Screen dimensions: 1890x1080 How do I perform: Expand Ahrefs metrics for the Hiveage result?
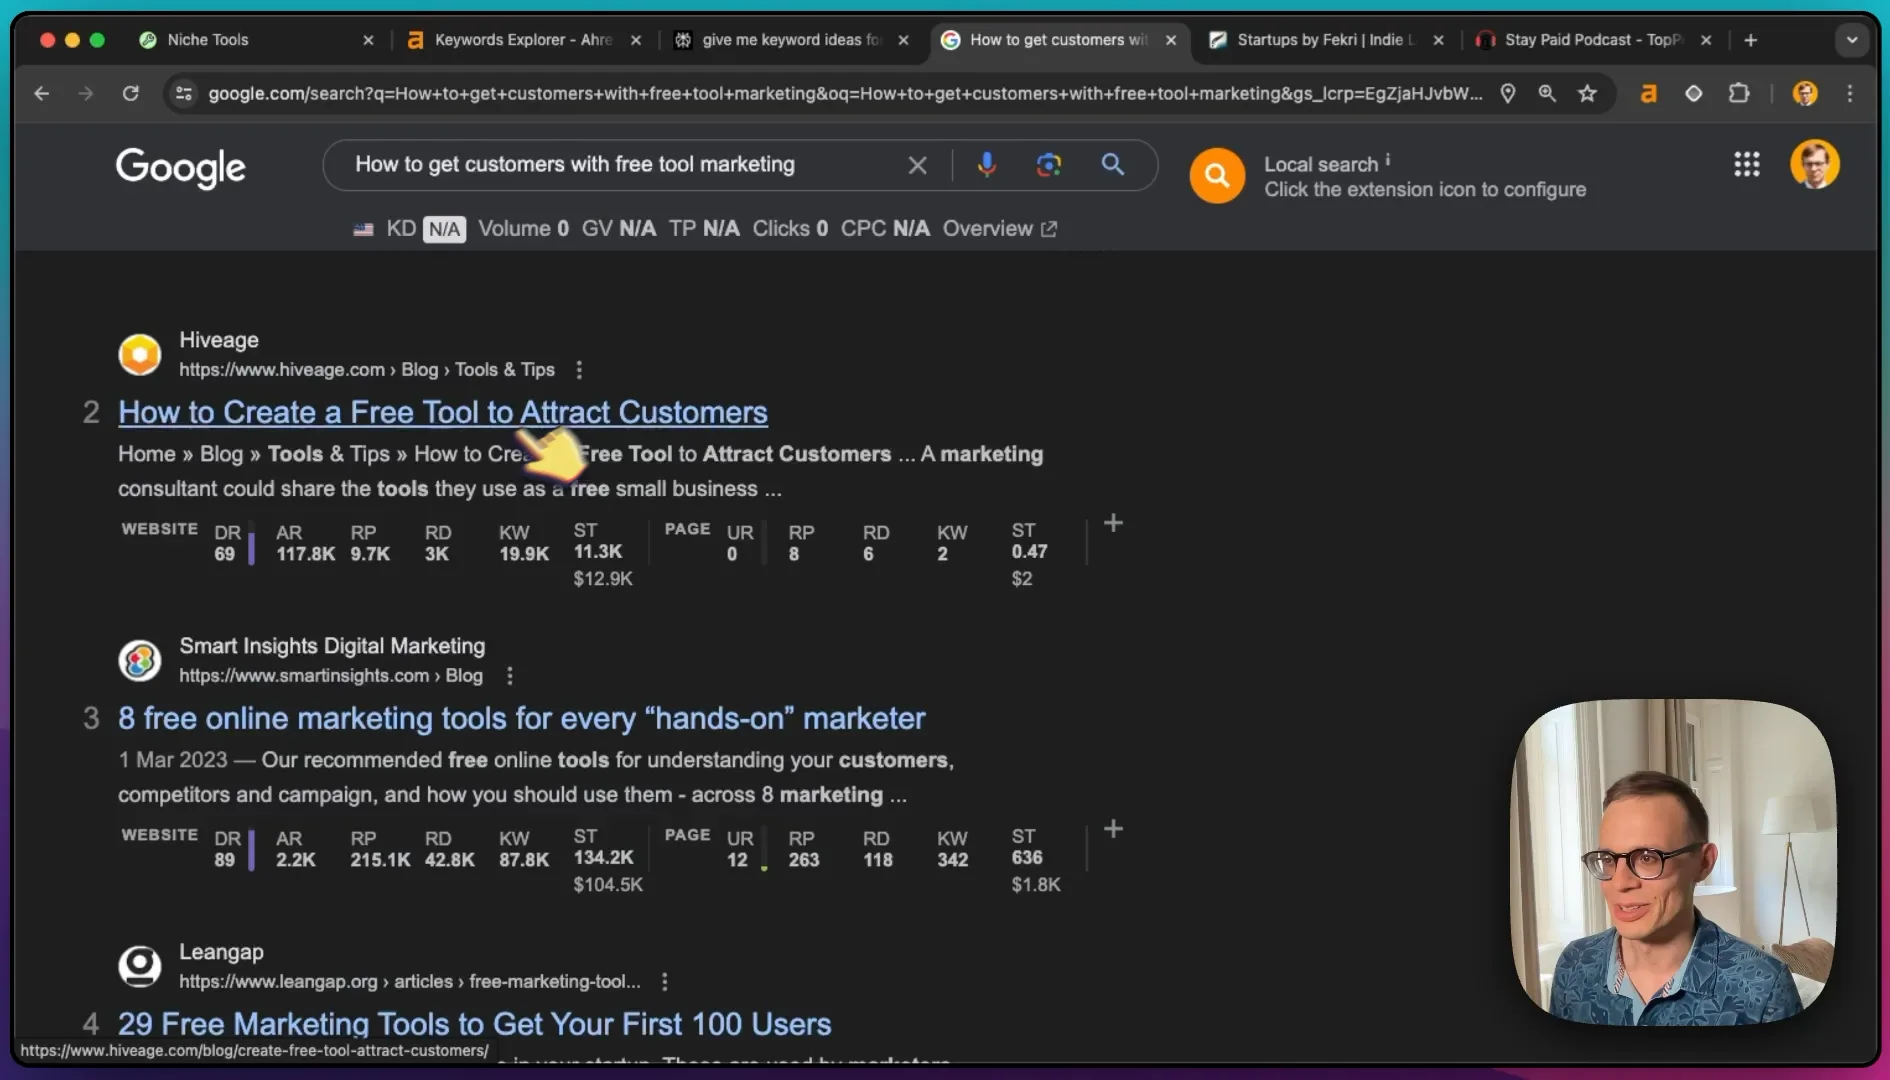click(1113, 523)
